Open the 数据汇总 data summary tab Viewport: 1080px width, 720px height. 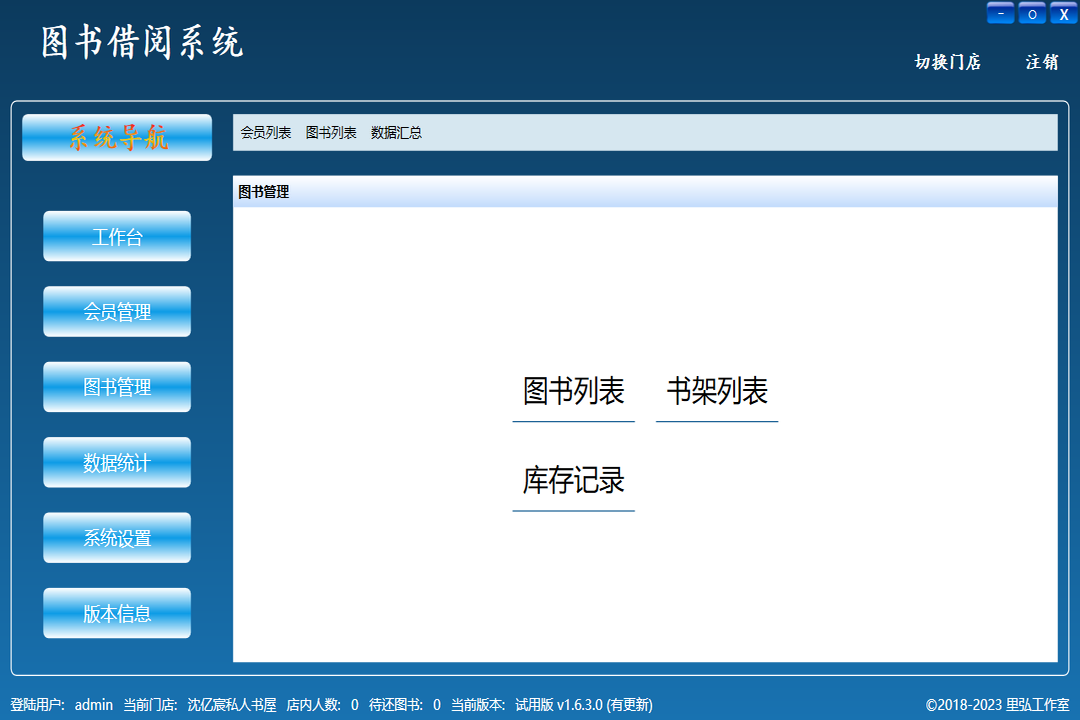(x=395, y=131)
